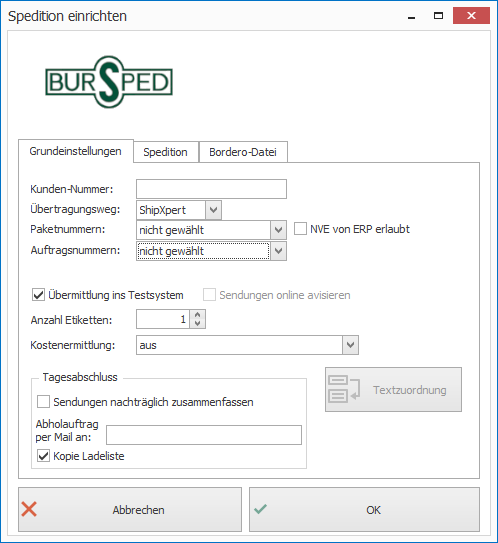Screen dimensions: 498x543
Task: Maximize the Spedition einrichten window
Action: [x=438, y=16]
